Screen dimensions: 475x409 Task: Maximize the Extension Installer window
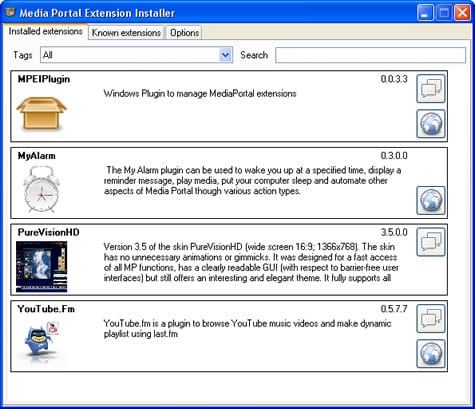pos(444,13)
